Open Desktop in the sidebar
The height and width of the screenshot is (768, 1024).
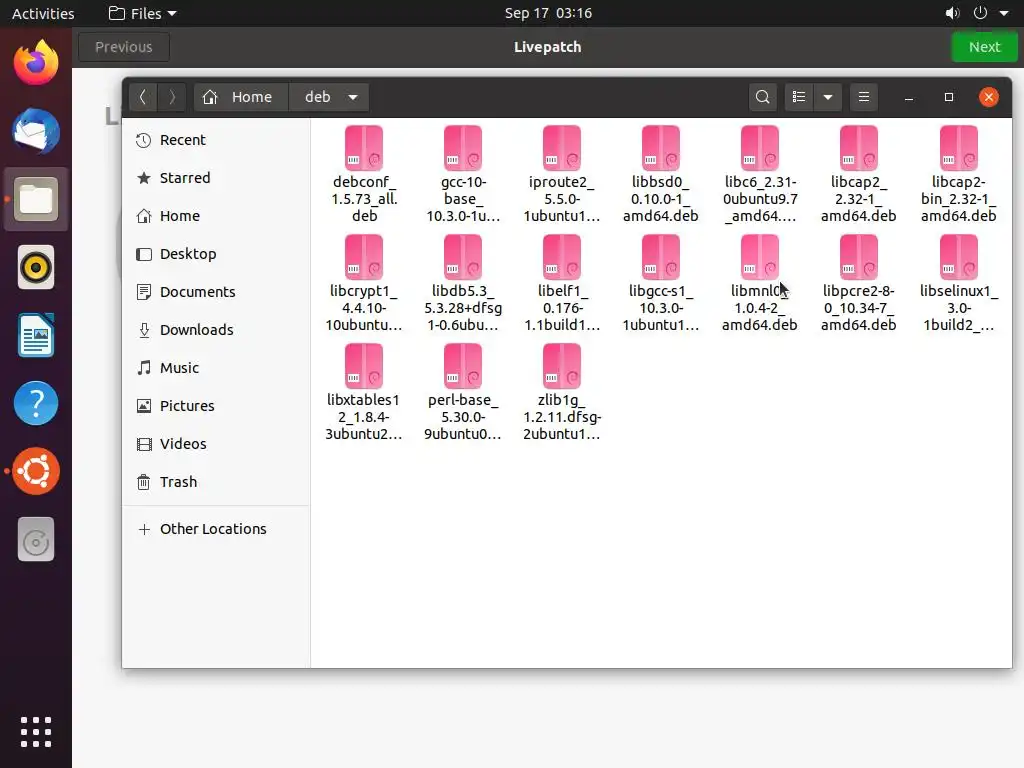click(216, 253)
